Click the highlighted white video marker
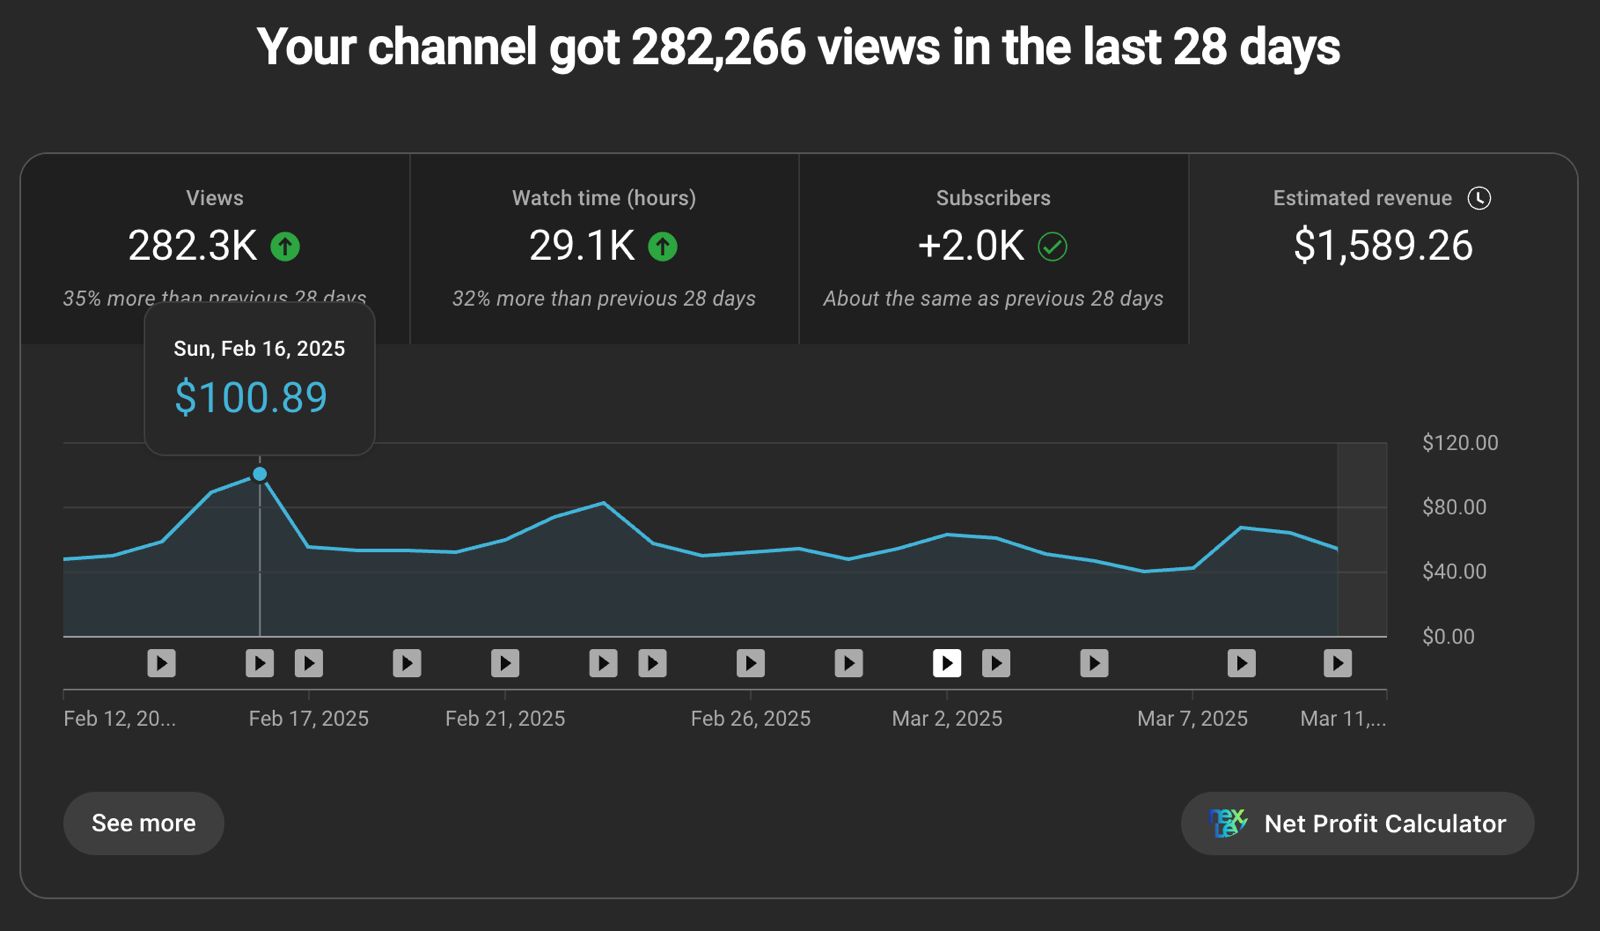 click(x=946, y=663)
